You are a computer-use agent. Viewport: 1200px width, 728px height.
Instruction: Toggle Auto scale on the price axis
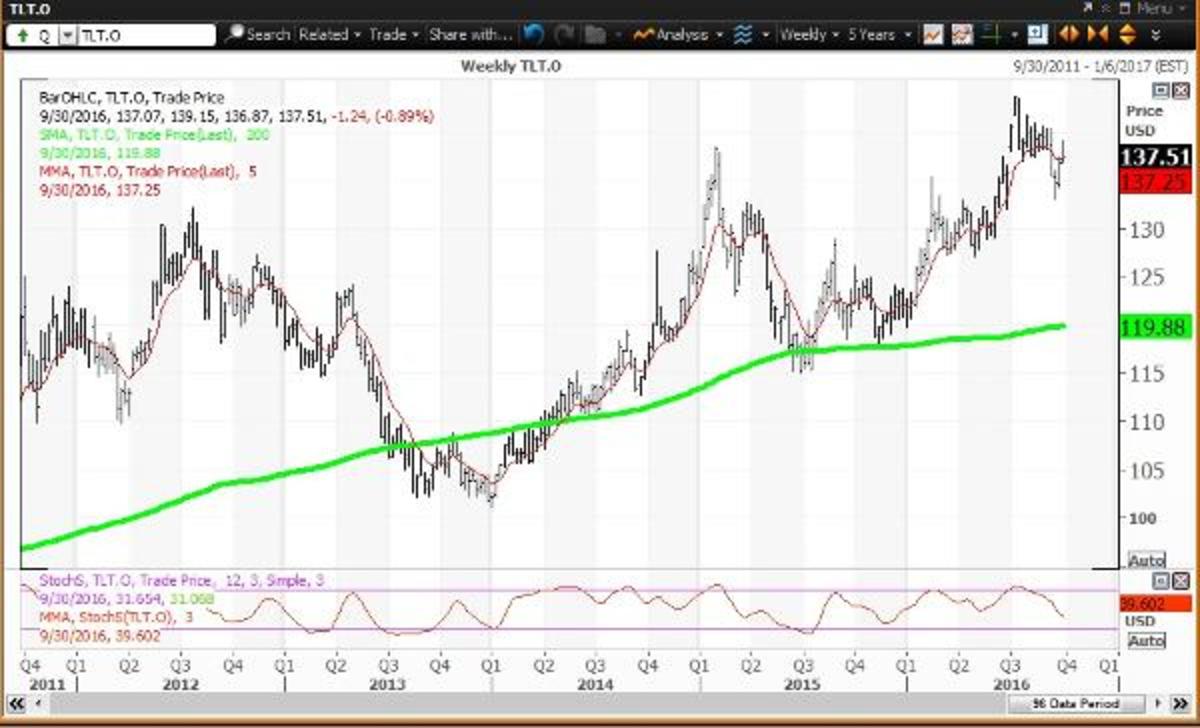tap(1146, 560)
